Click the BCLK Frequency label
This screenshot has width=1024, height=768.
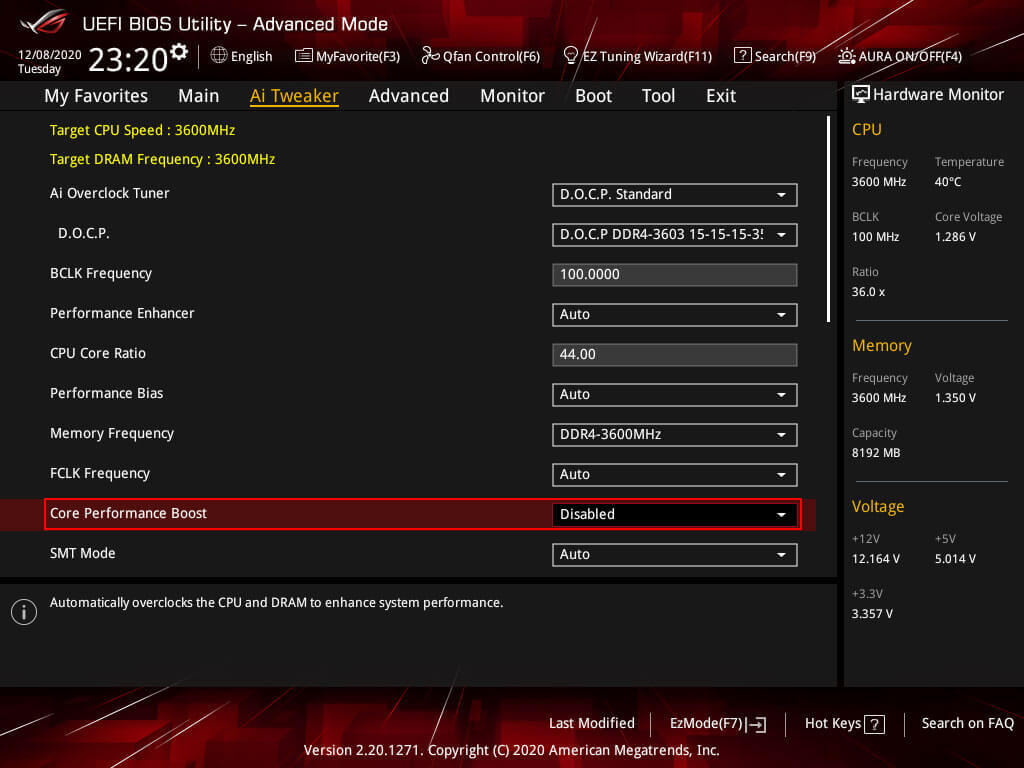[x=101, y=274]
